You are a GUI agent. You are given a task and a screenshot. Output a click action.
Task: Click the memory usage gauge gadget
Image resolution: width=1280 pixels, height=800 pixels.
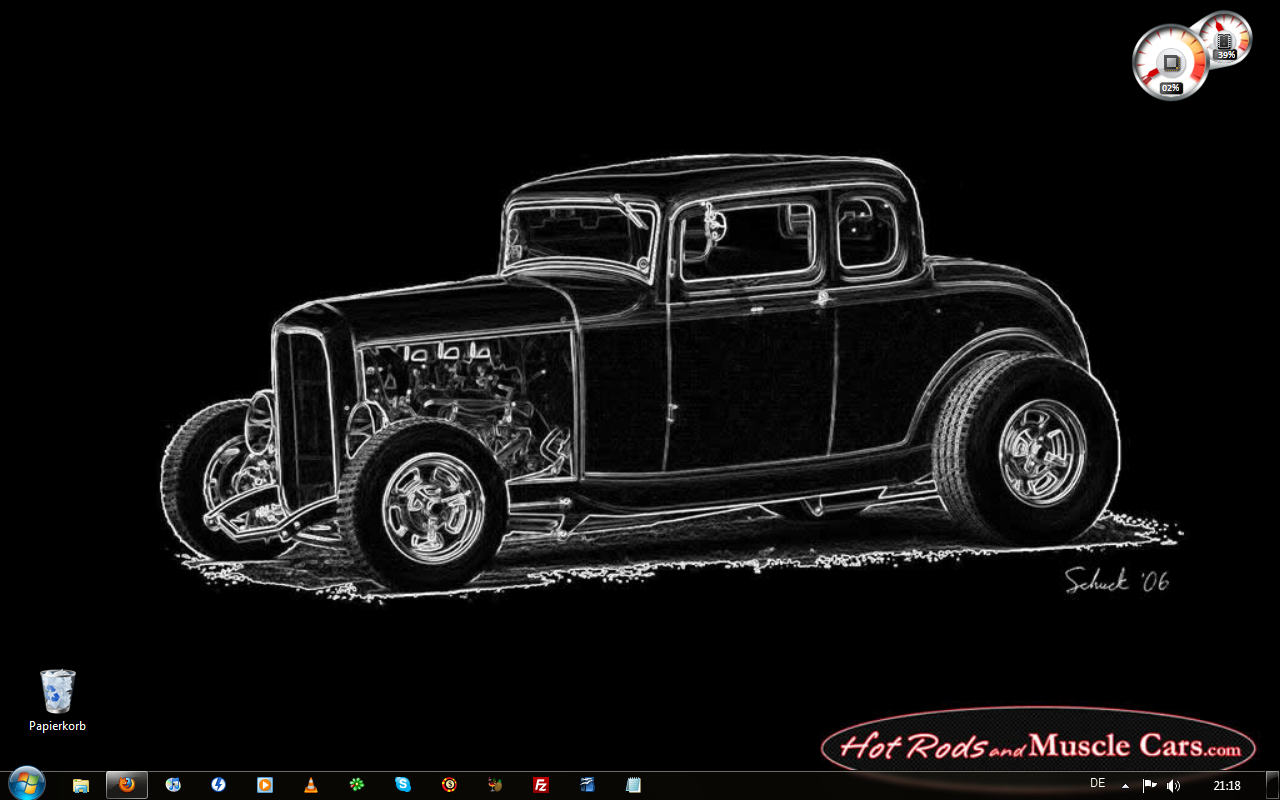point(1225,40)
